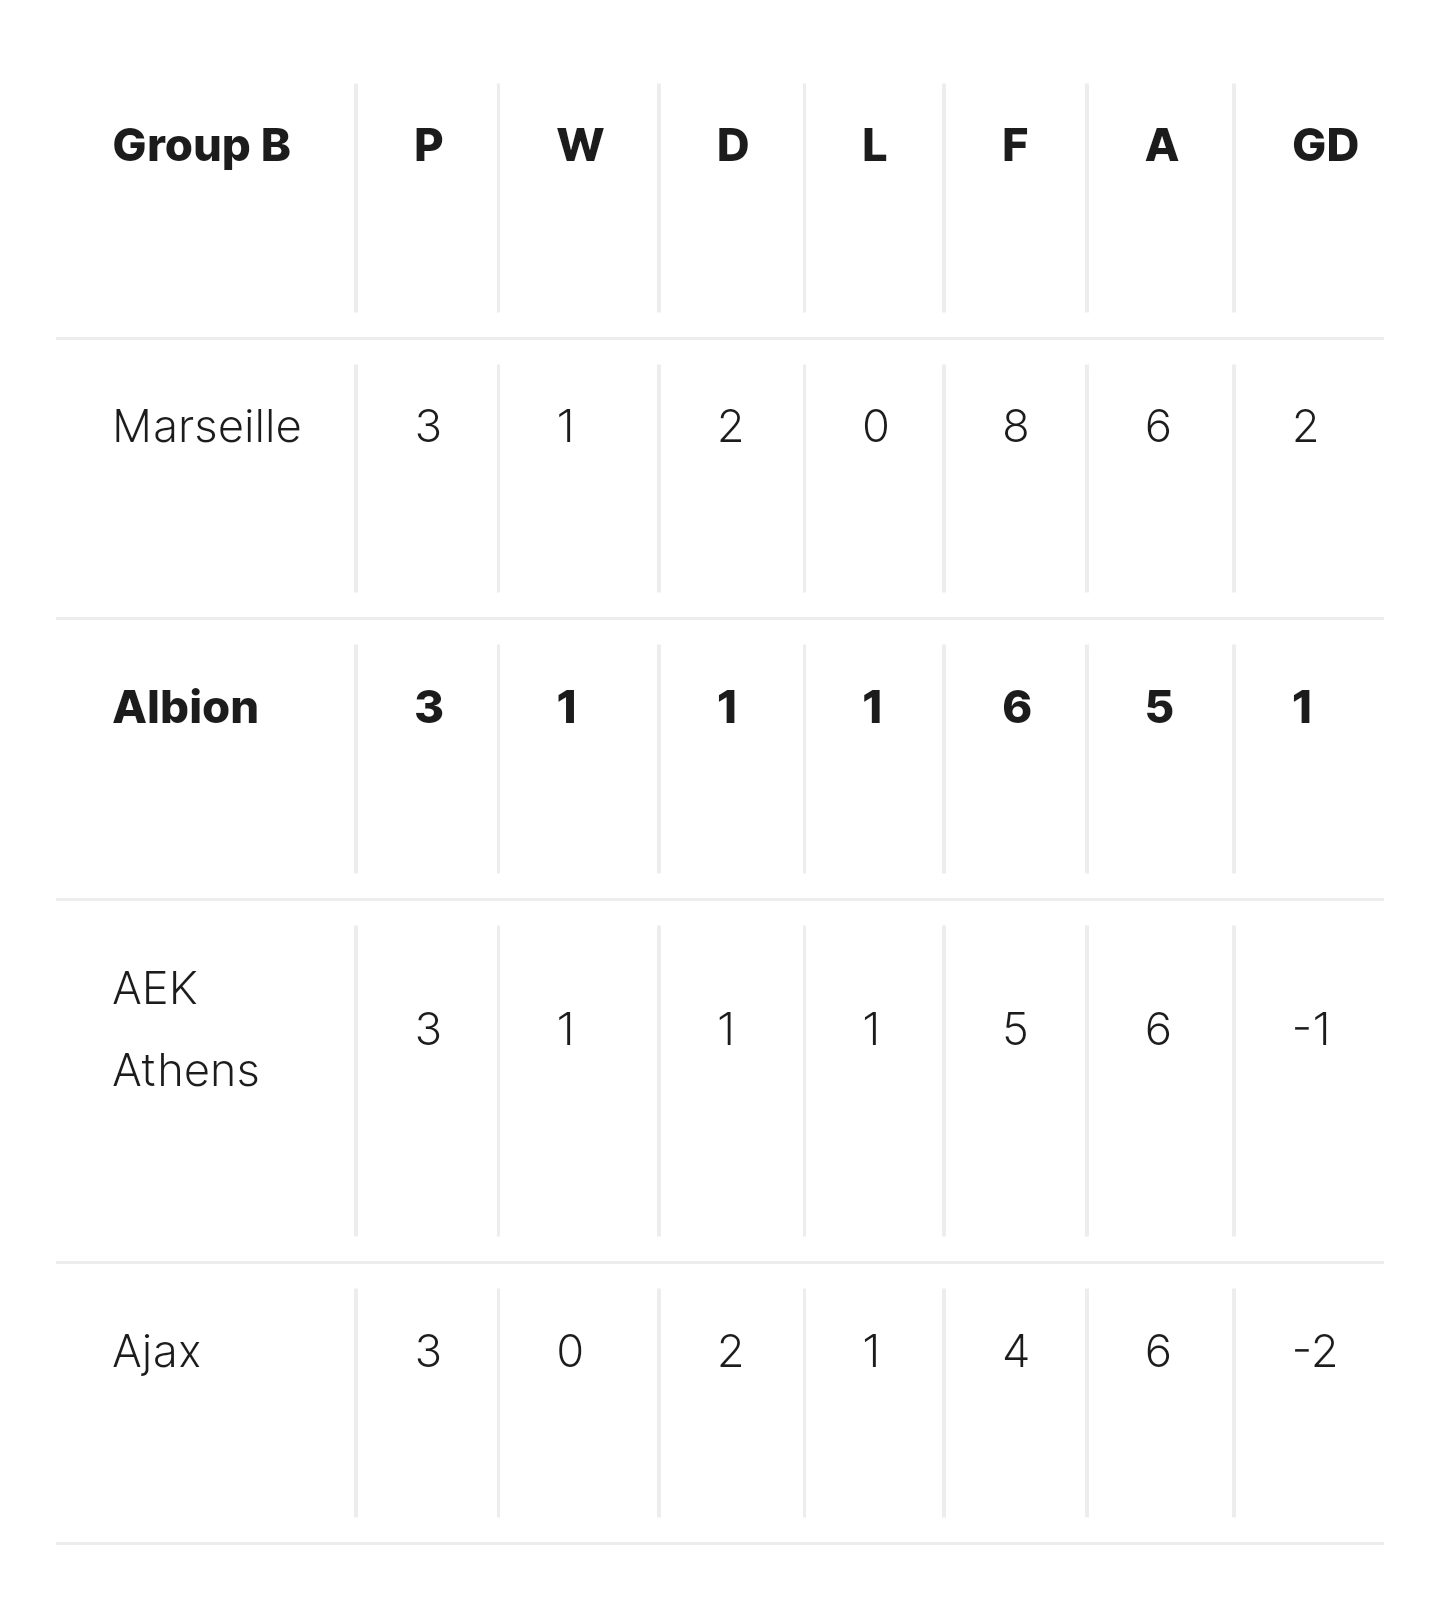Click Ajax goals for value 4
Screen dimensions: 1440x1607
point(1016,1352)
